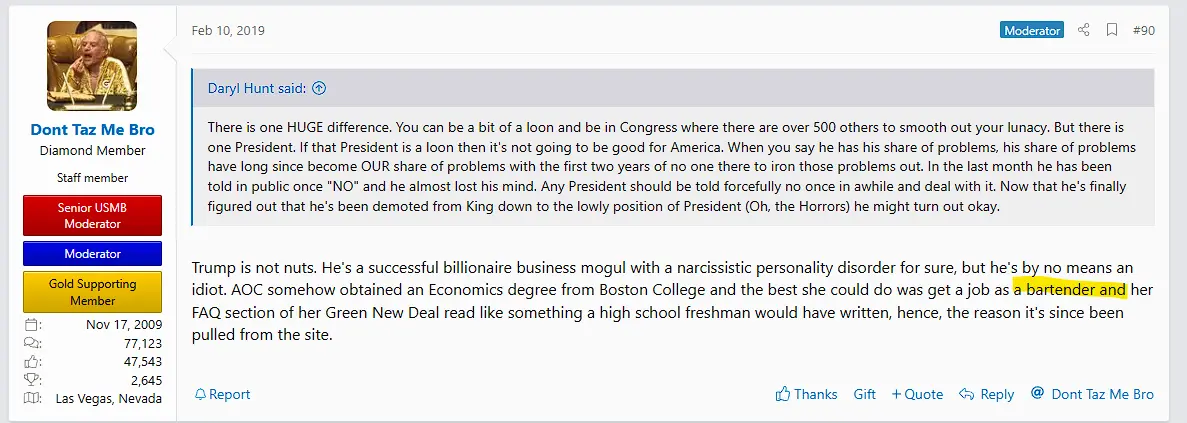Open the Dont Taz Me Bro profile name link
The width and height of the screenshot is (1187, 423).
pos(92,130)
